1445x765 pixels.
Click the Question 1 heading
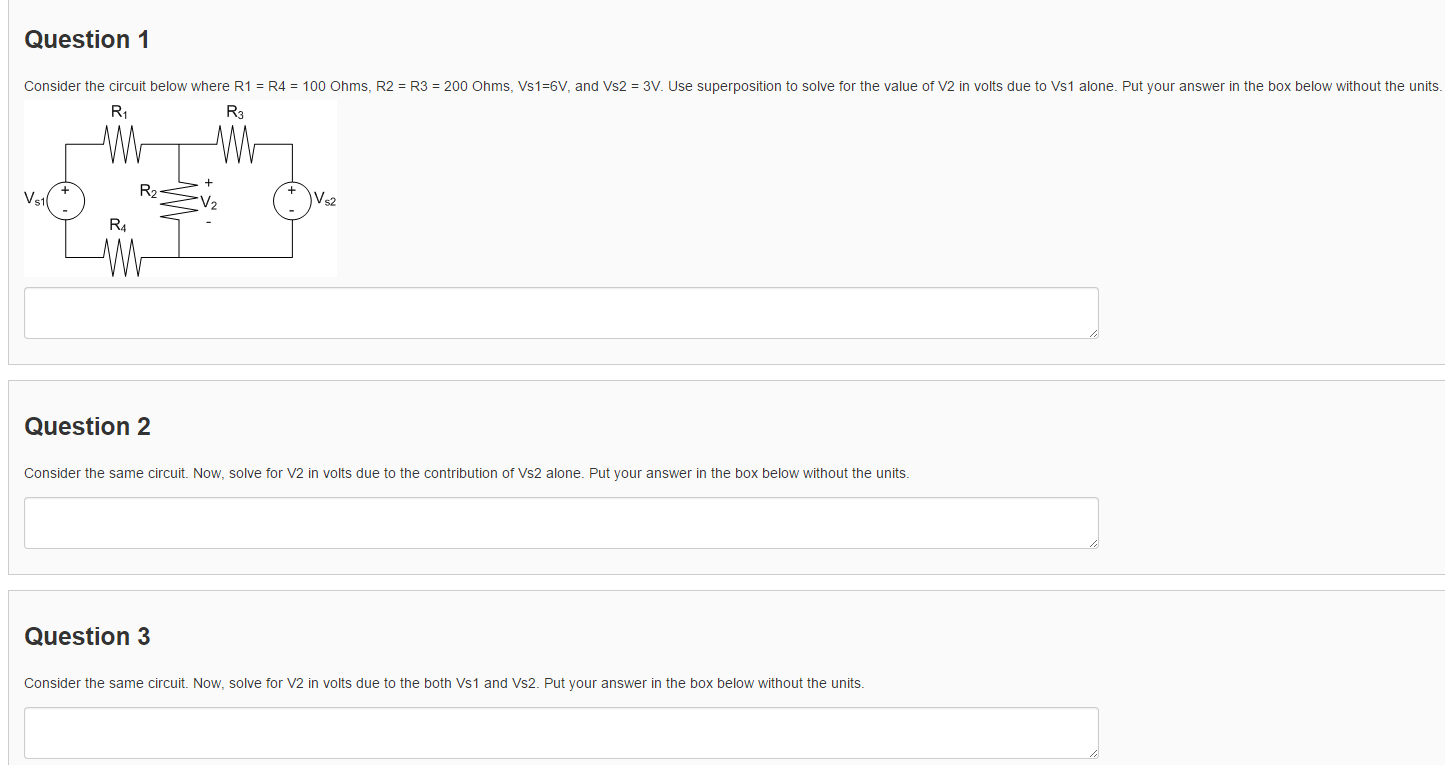click(x=87, y=40)
